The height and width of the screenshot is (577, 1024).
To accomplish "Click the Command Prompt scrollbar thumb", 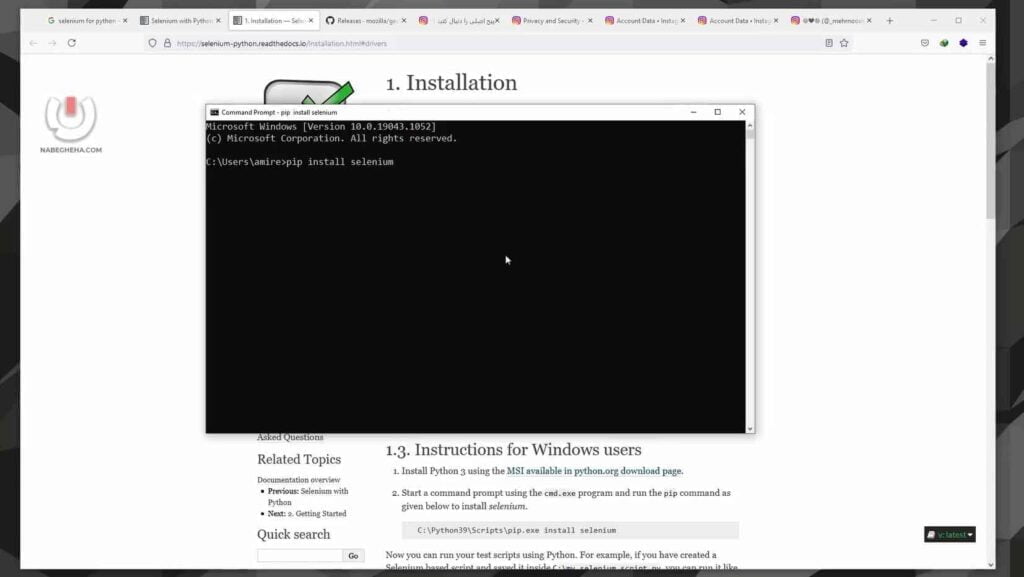I will pos(750,134).
